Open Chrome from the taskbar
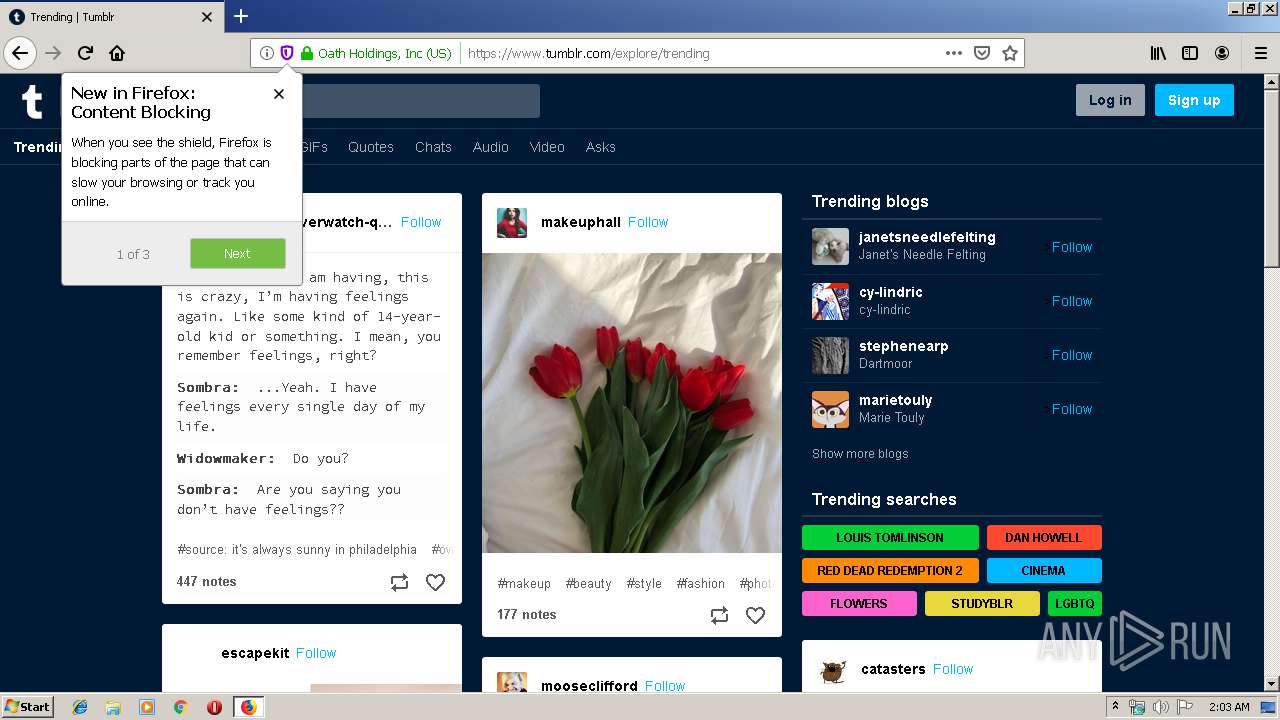Screen dimensions: 1280x720 click(x=180, y=707)
